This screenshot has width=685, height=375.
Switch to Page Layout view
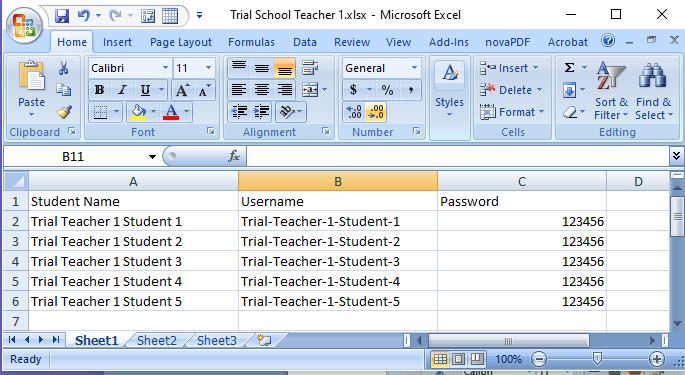click(x=458, y=359)
